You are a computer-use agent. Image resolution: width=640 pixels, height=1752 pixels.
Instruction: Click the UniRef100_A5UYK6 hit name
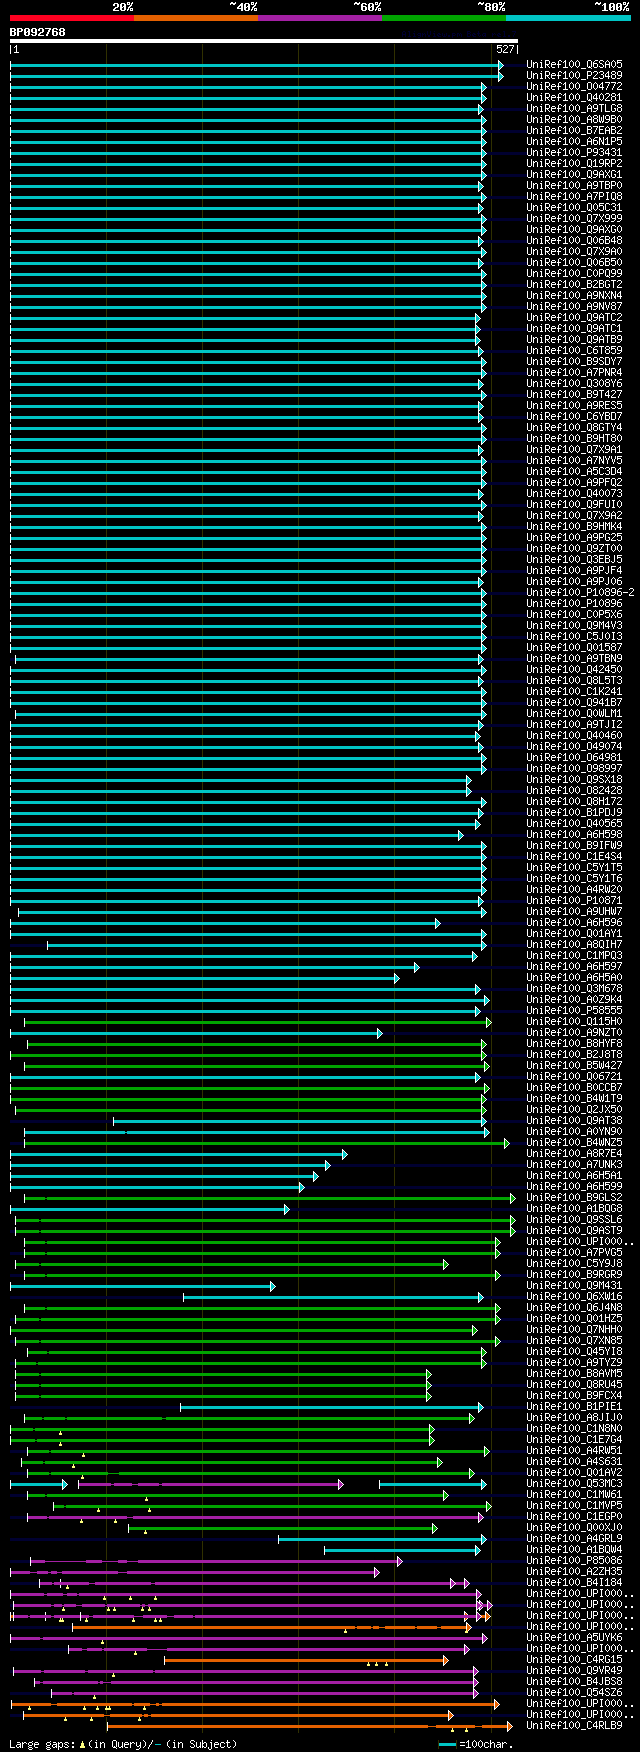[x=574, y=1638]
